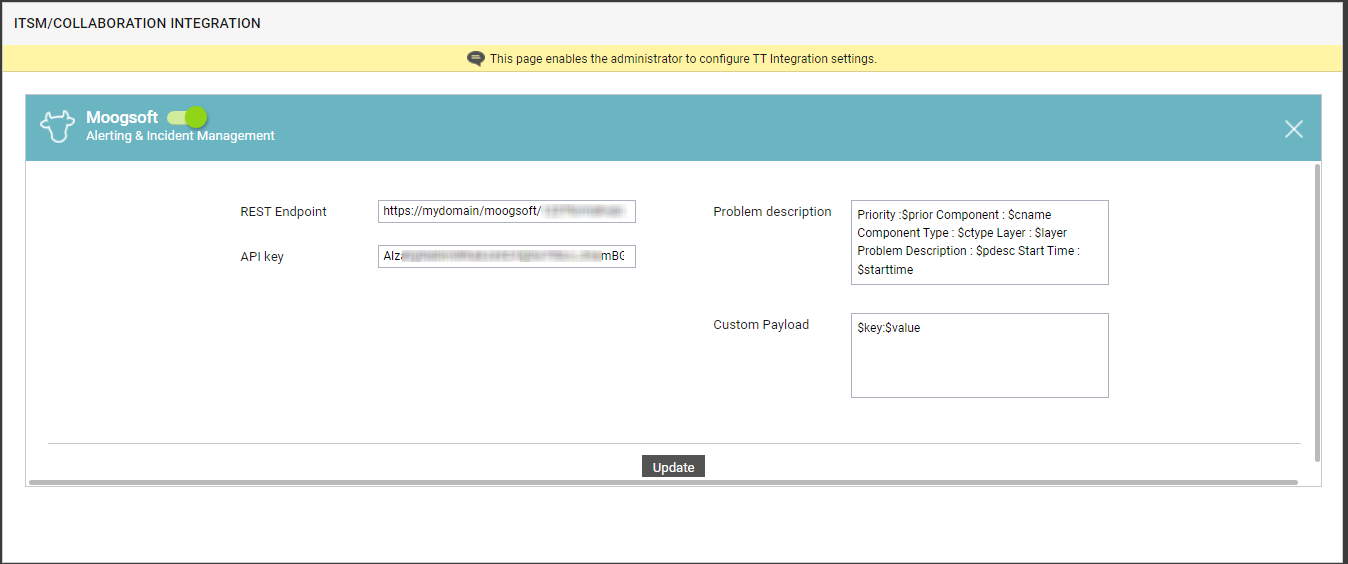Focus the API key input field

(507, 256)
